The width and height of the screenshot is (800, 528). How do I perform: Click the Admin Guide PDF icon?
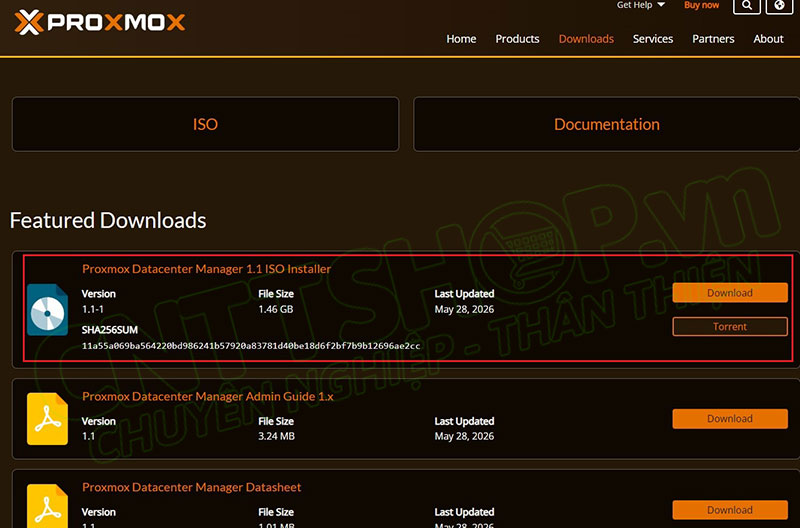47,419
